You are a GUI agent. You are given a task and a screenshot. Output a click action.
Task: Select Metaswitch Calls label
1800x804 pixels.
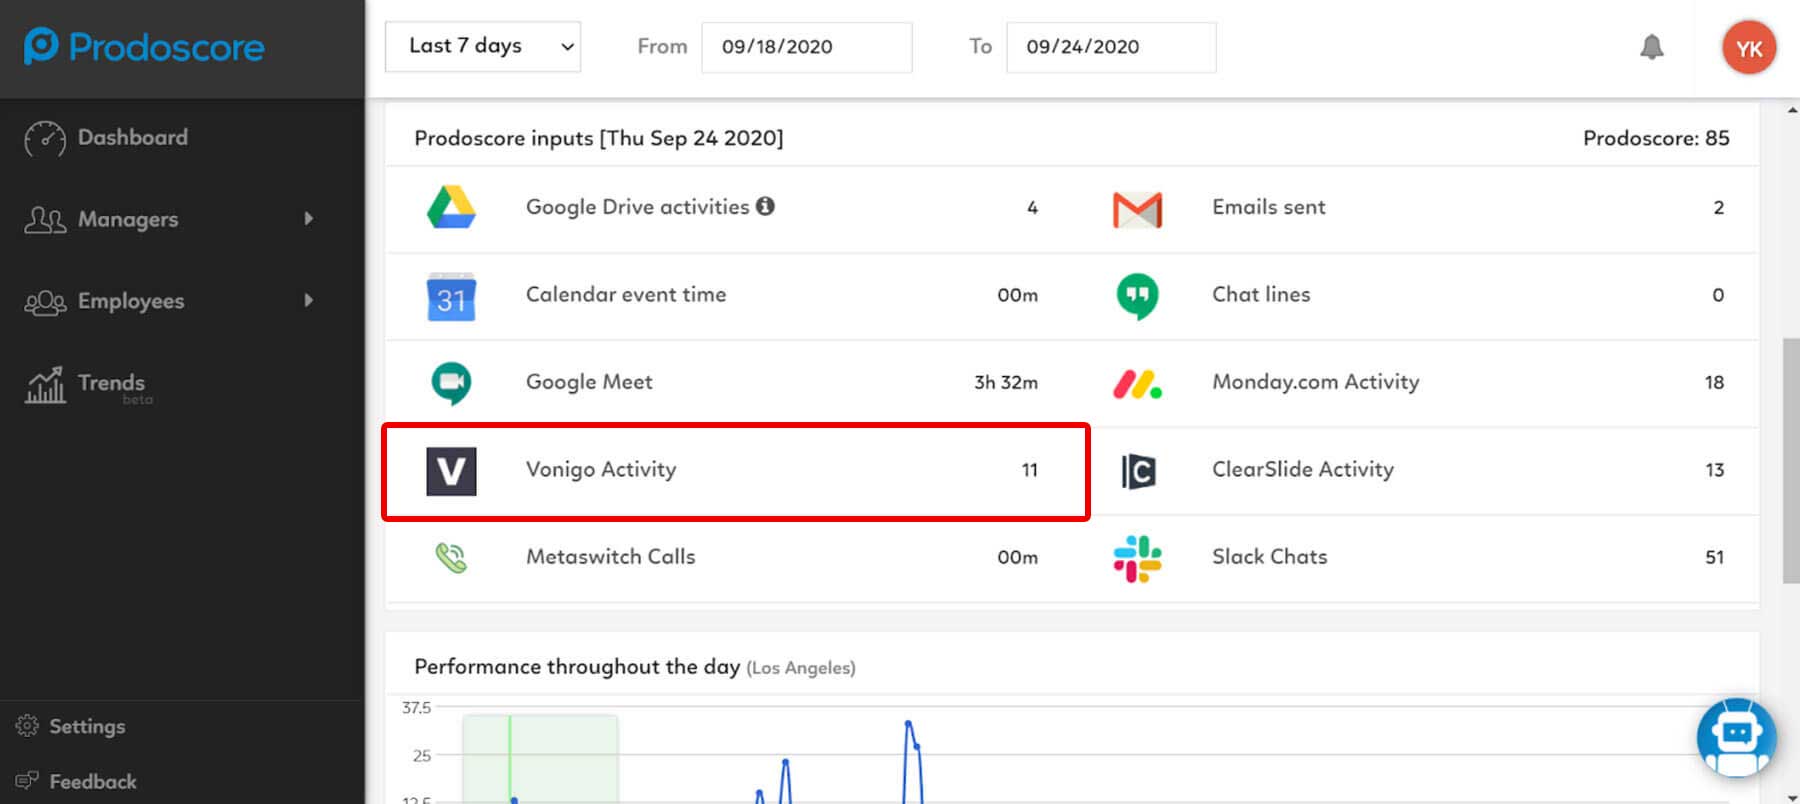tap(611, 556)
